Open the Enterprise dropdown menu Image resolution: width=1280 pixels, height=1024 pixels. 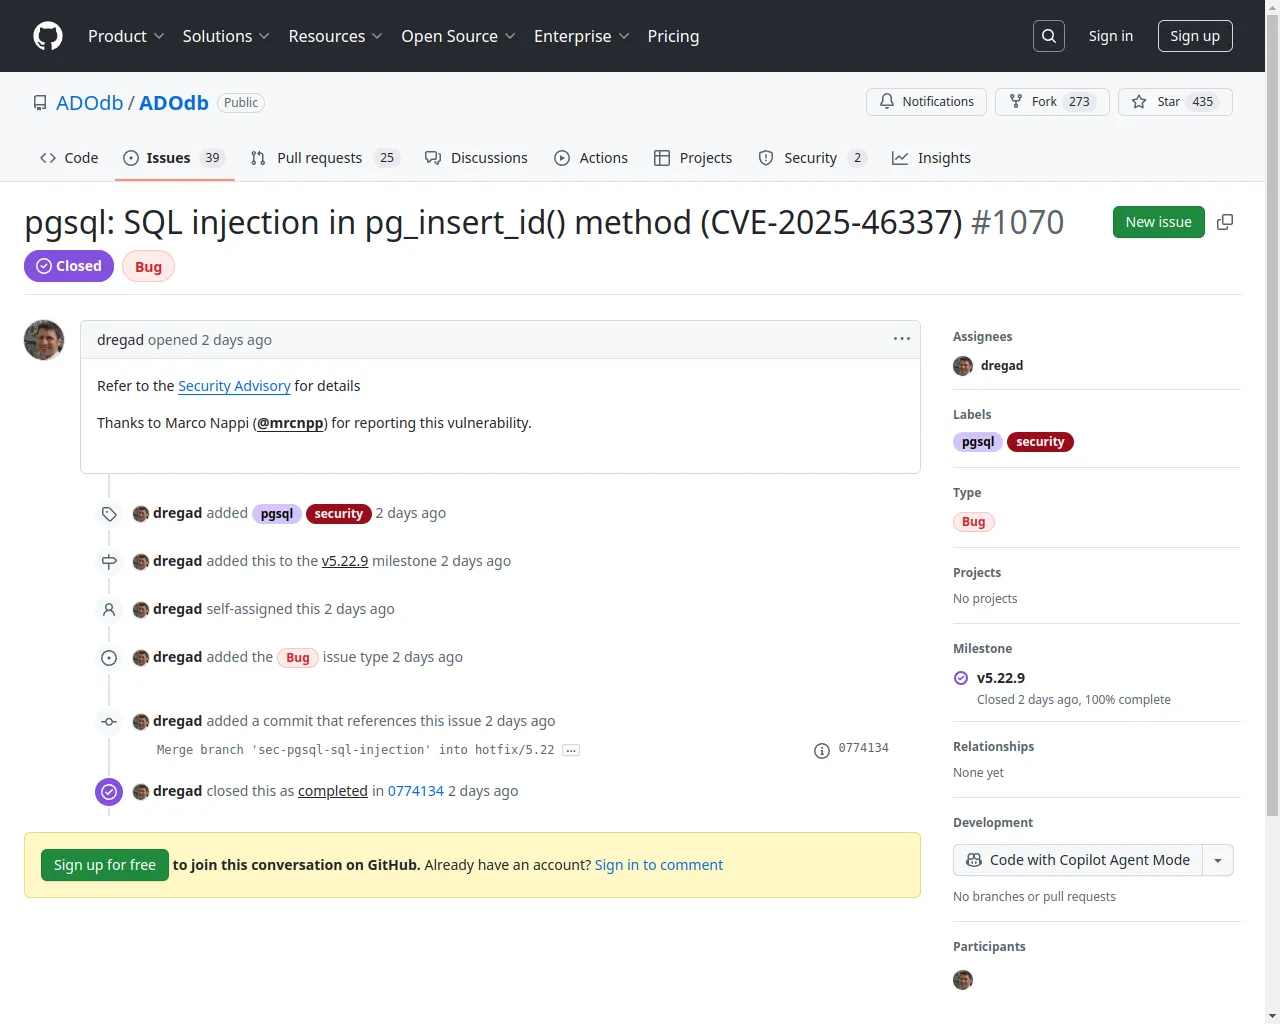tap(582, 36)
